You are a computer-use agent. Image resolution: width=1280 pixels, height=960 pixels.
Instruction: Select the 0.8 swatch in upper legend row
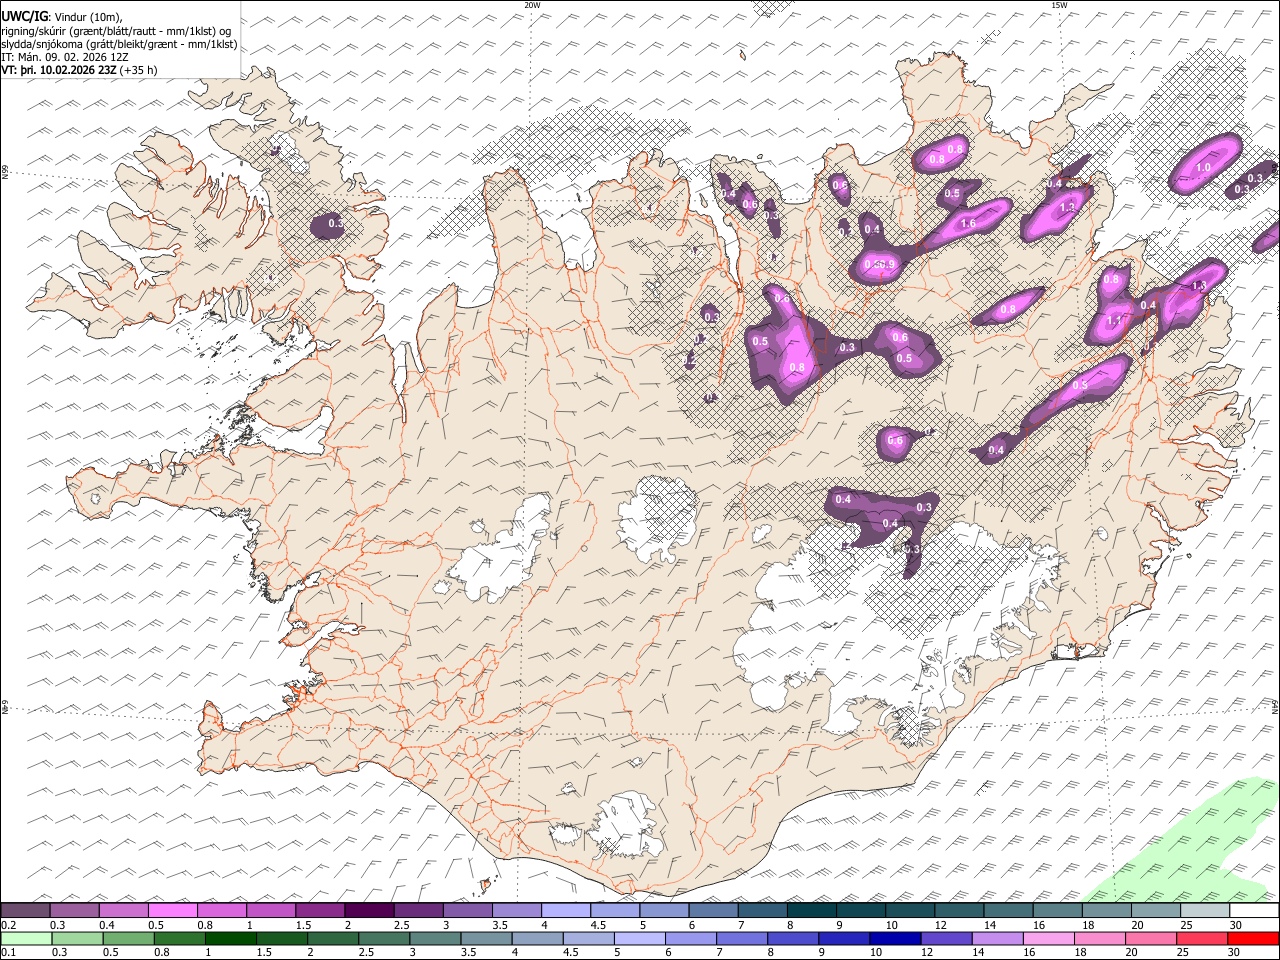coord(221,911)
